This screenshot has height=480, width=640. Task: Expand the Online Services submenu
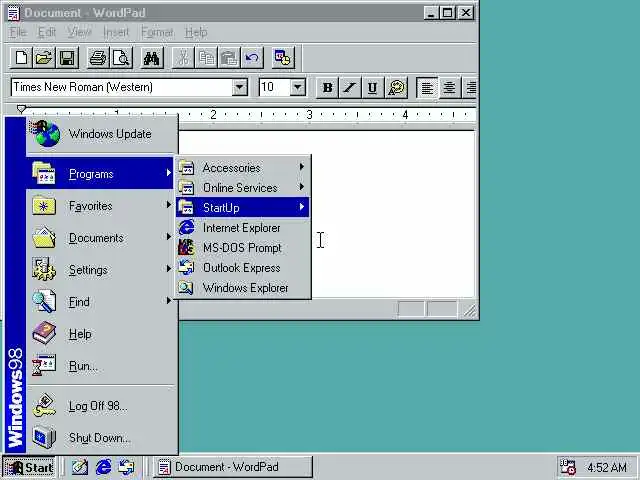point(242,187)
